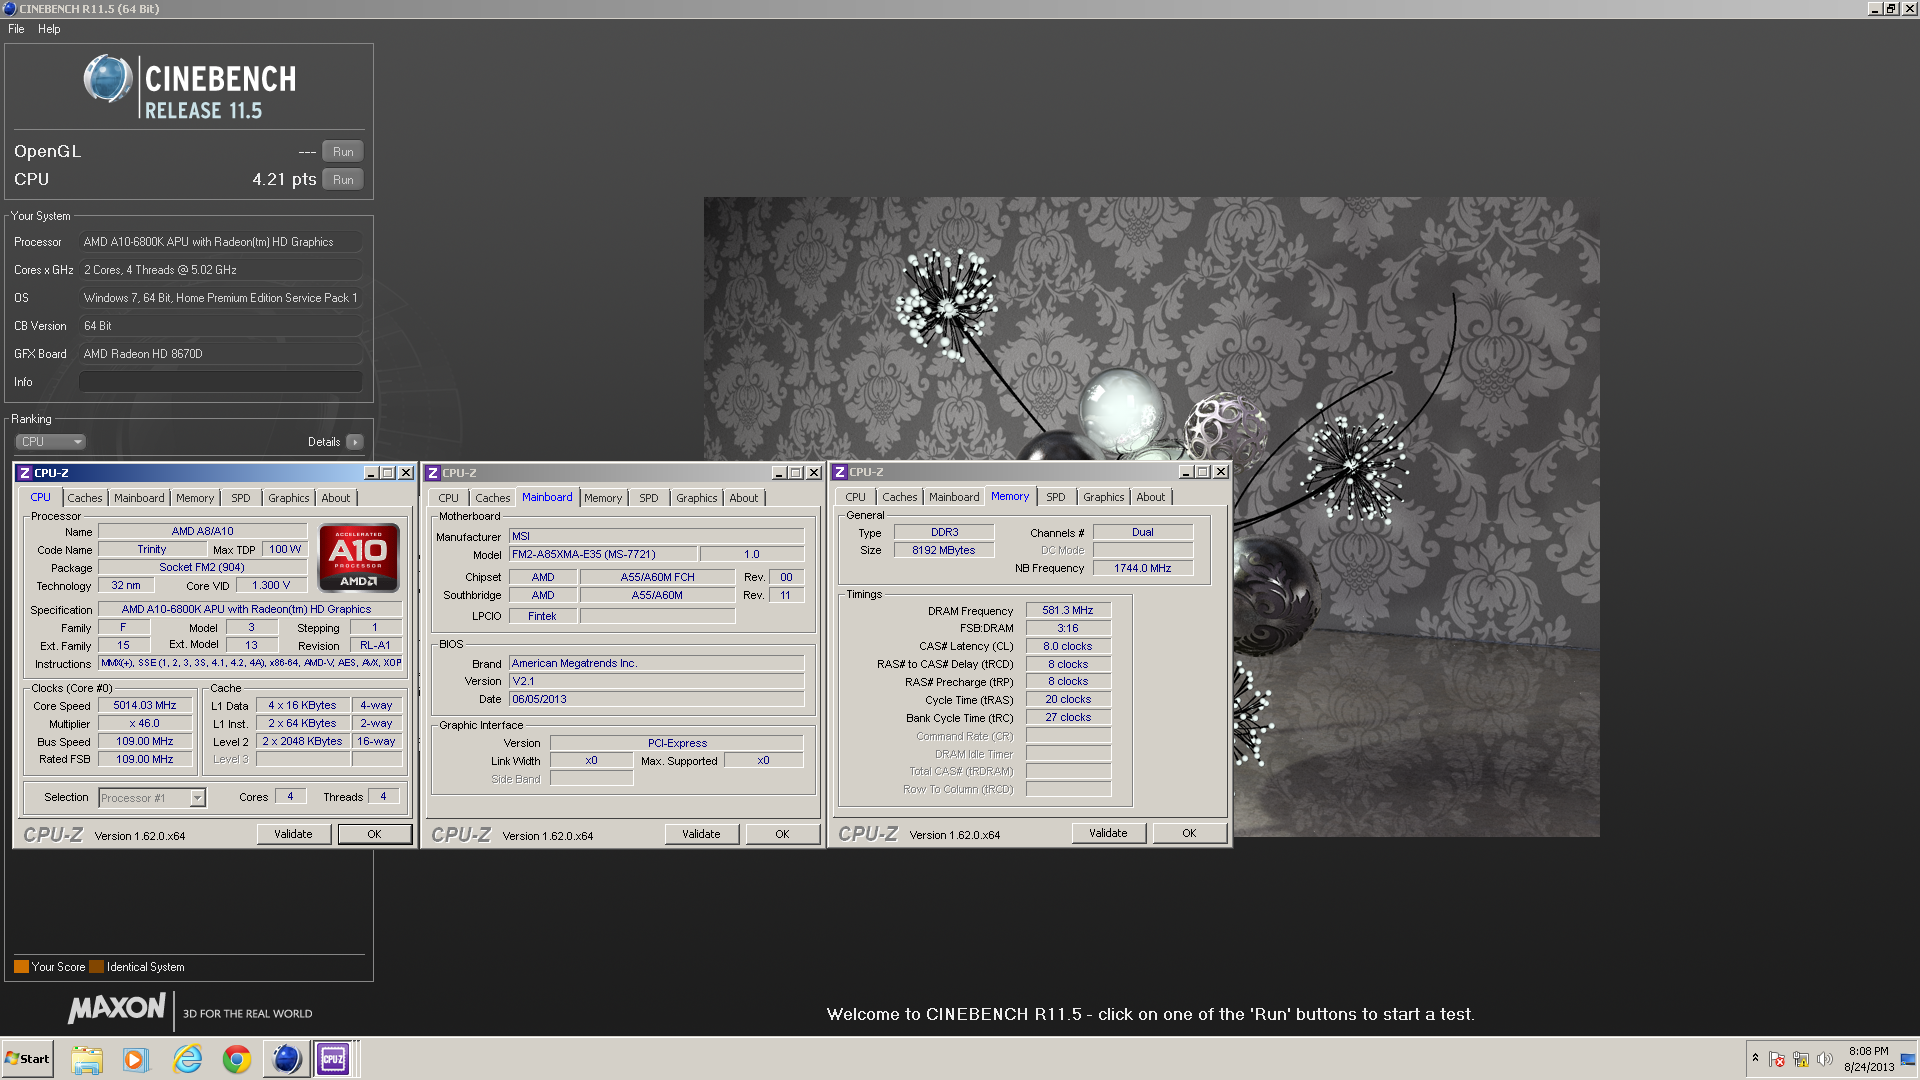Click the rendered scene preview image
This screenshot has width=1920, height=1080.
[x=1151, y=517]
